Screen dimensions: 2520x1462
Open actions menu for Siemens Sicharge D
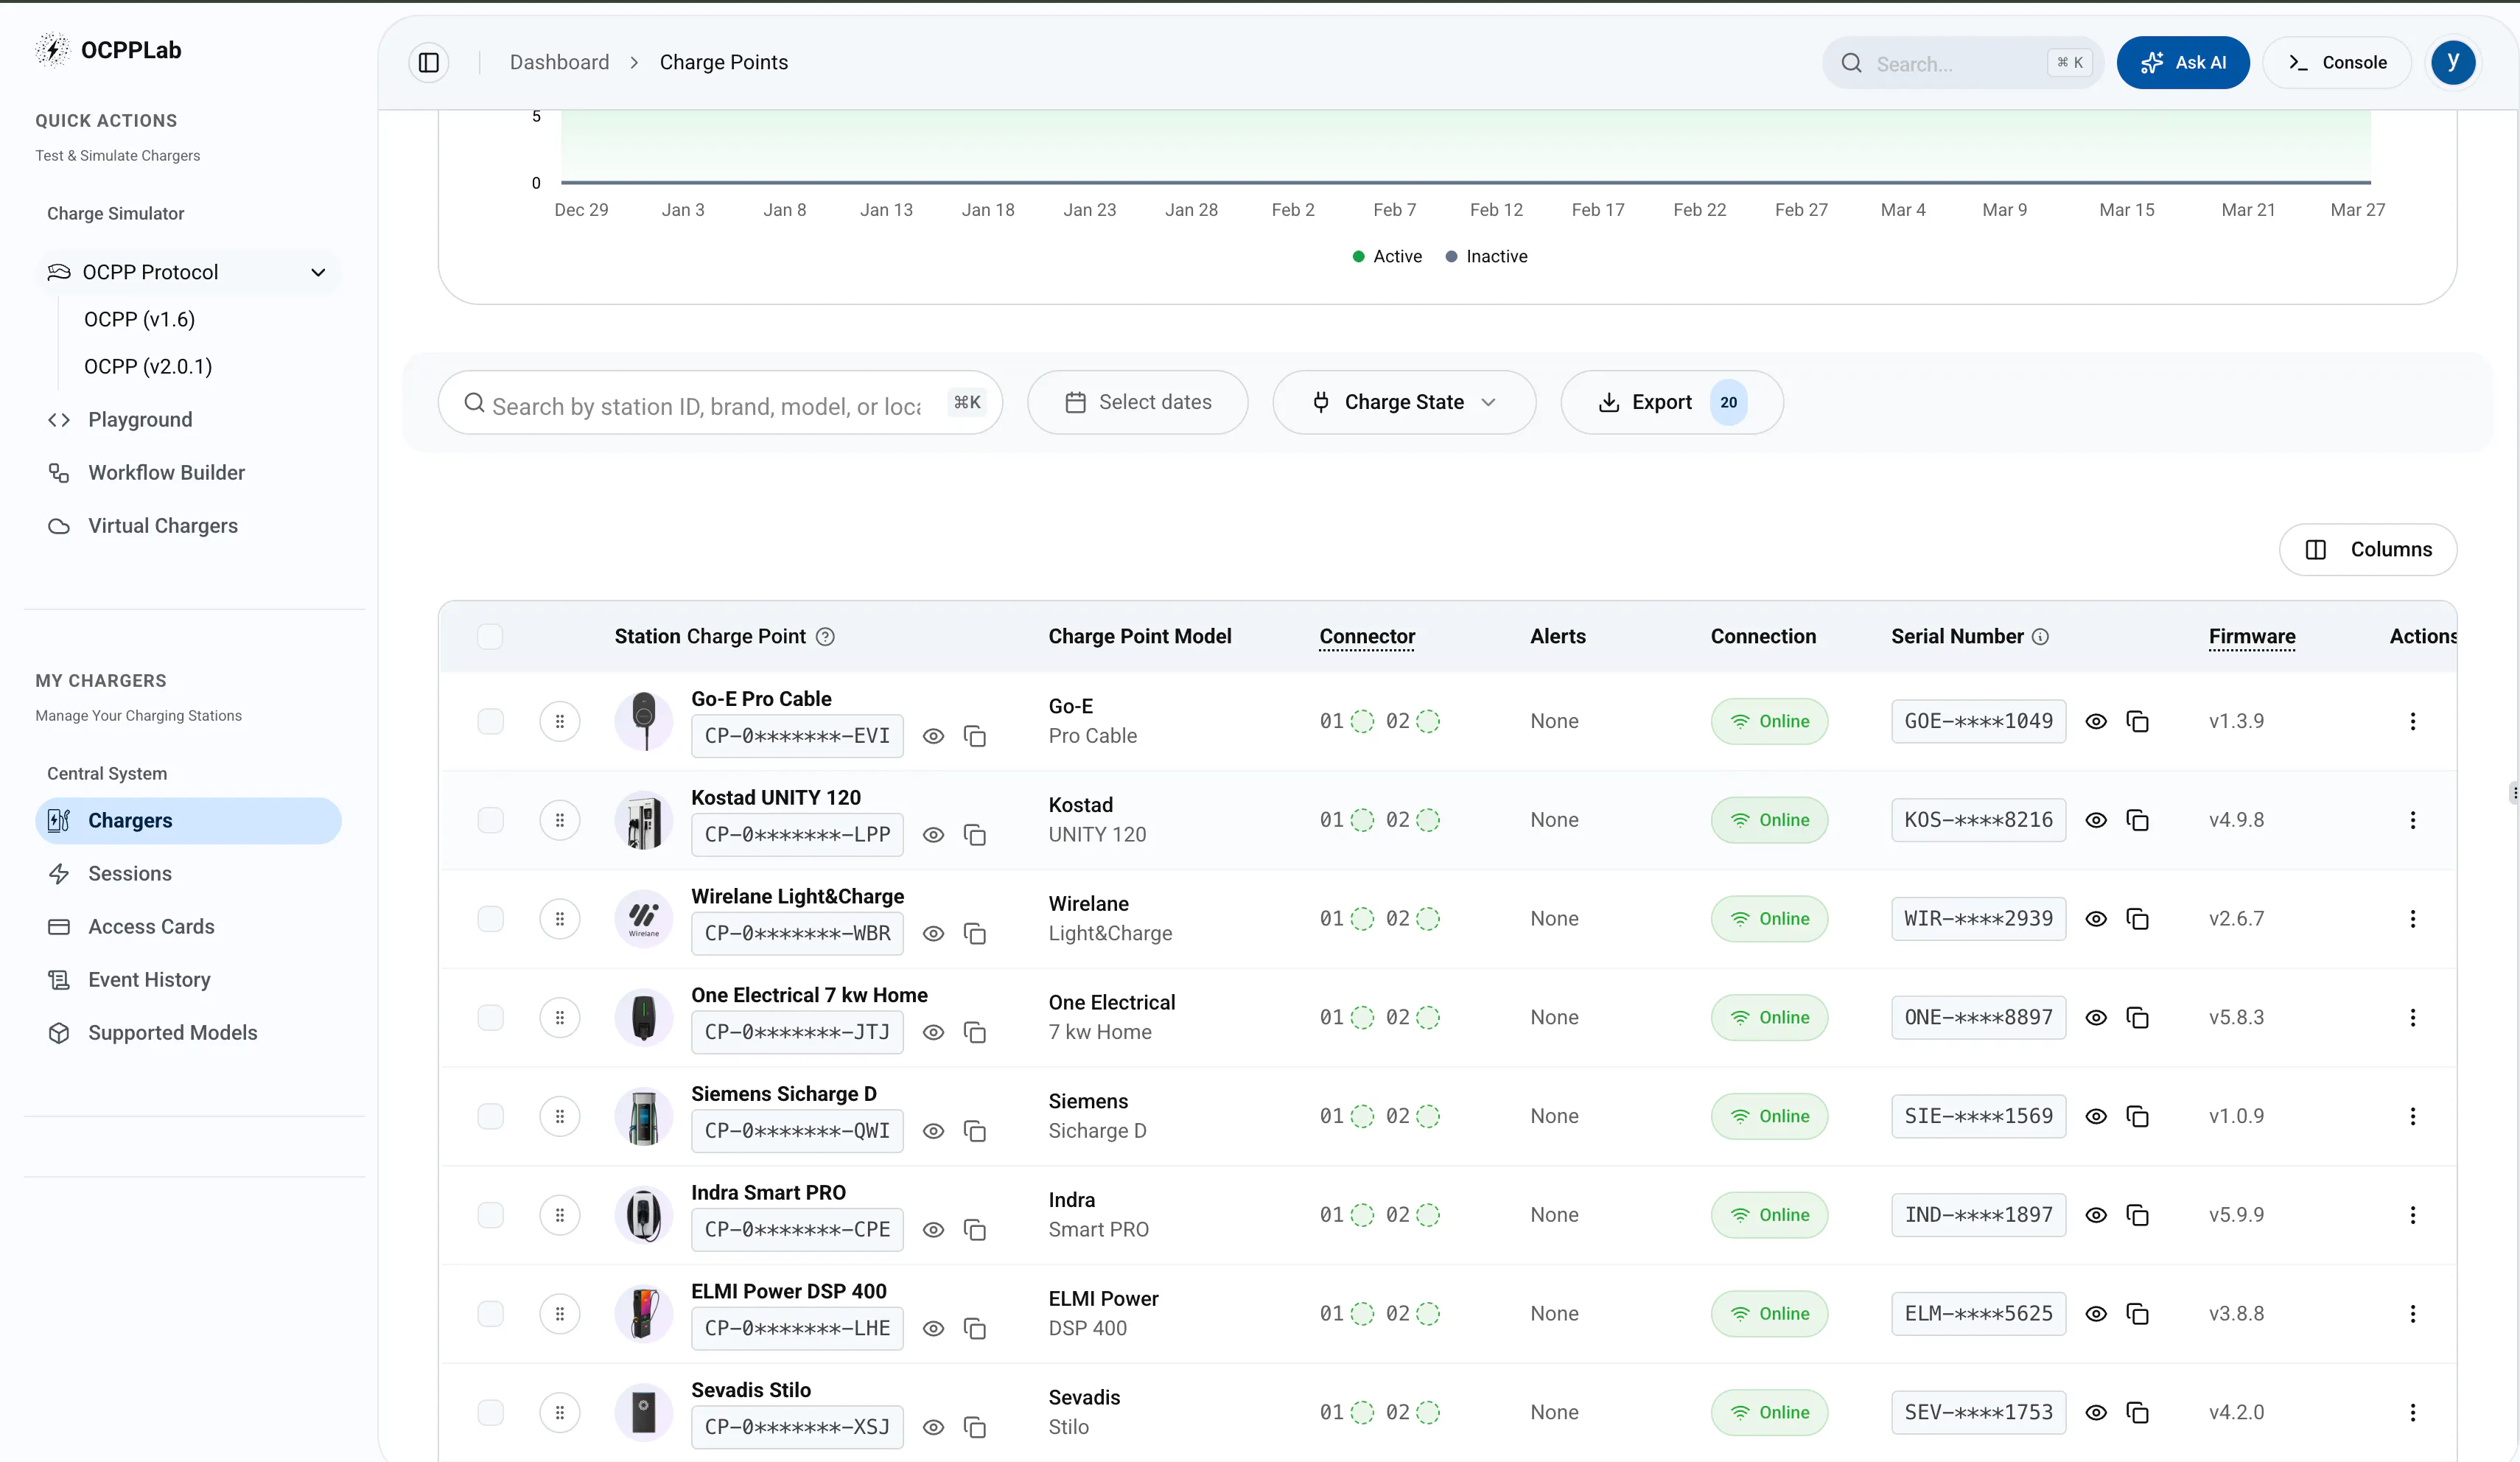pos(2412,1116)
